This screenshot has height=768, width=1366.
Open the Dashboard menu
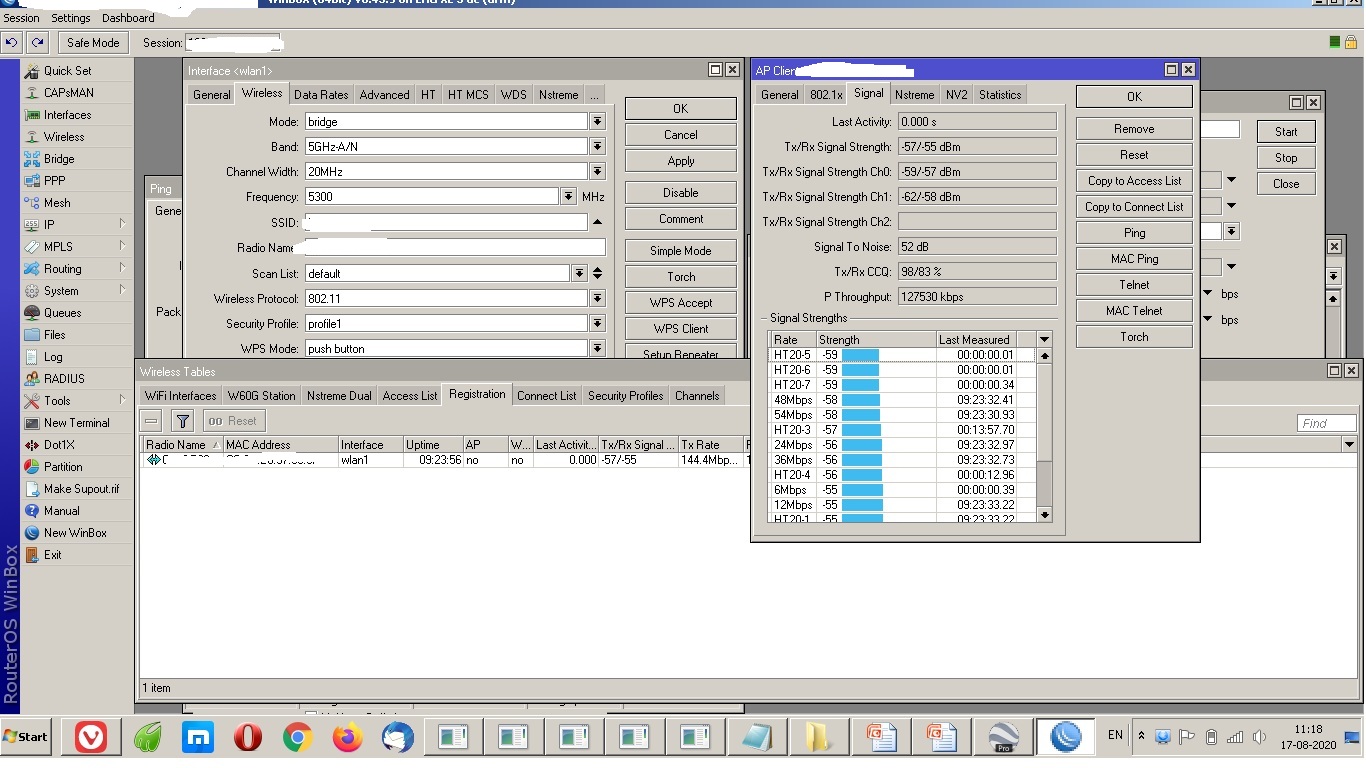pyautogui.click(x=128, y=18)
